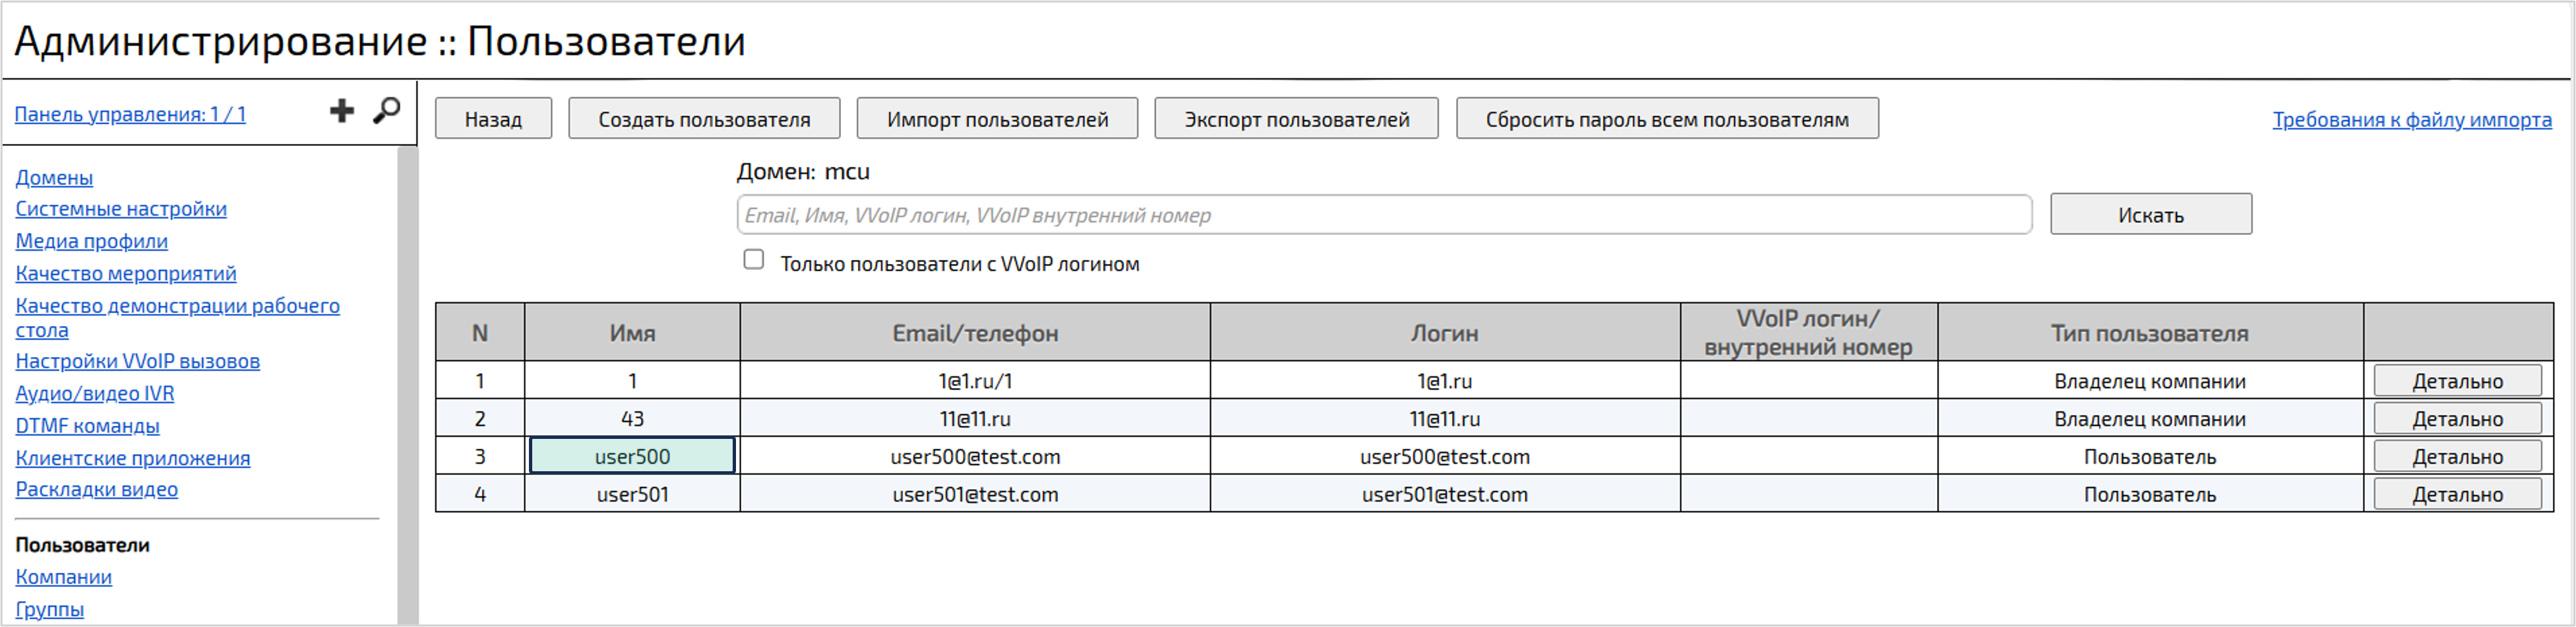Image resolution: width=2576 pixels, height=627 pixels.
Task: Click Создать пользователя button
Action: (704, 119)
